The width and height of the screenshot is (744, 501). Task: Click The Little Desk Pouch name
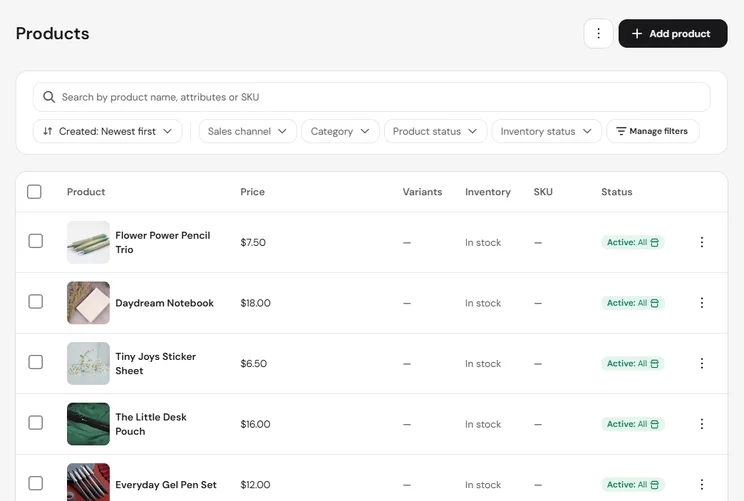[x=150, y=424]
